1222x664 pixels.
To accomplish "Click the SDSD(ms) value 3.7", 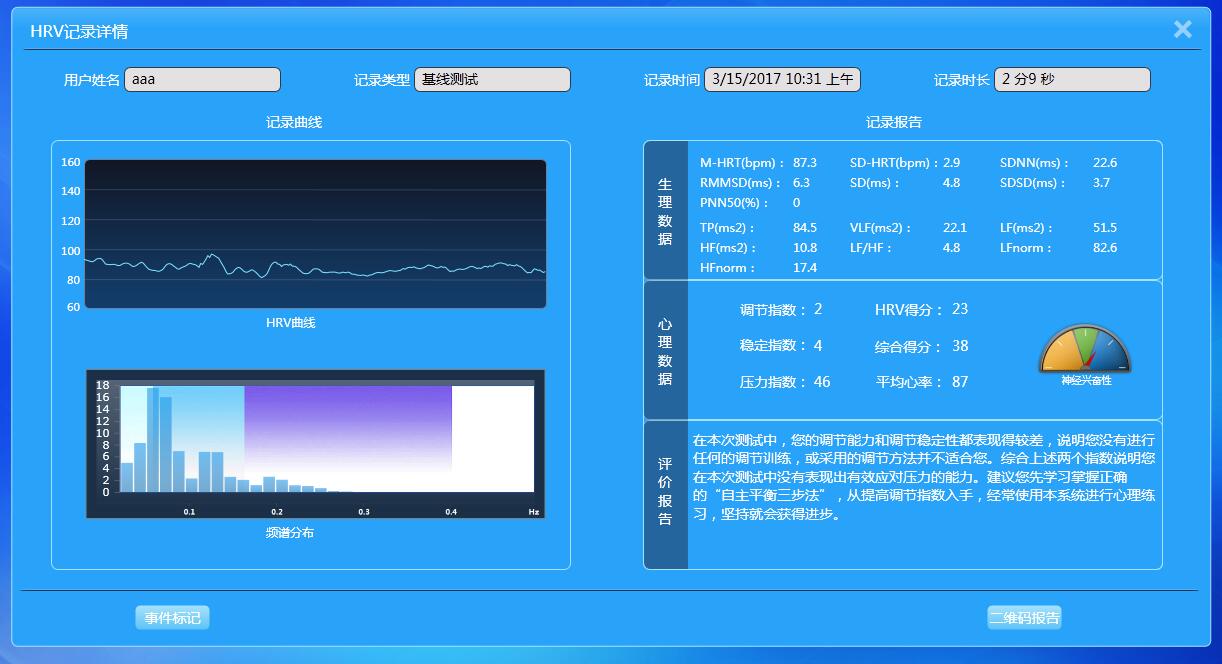I will click(1101, 183).
